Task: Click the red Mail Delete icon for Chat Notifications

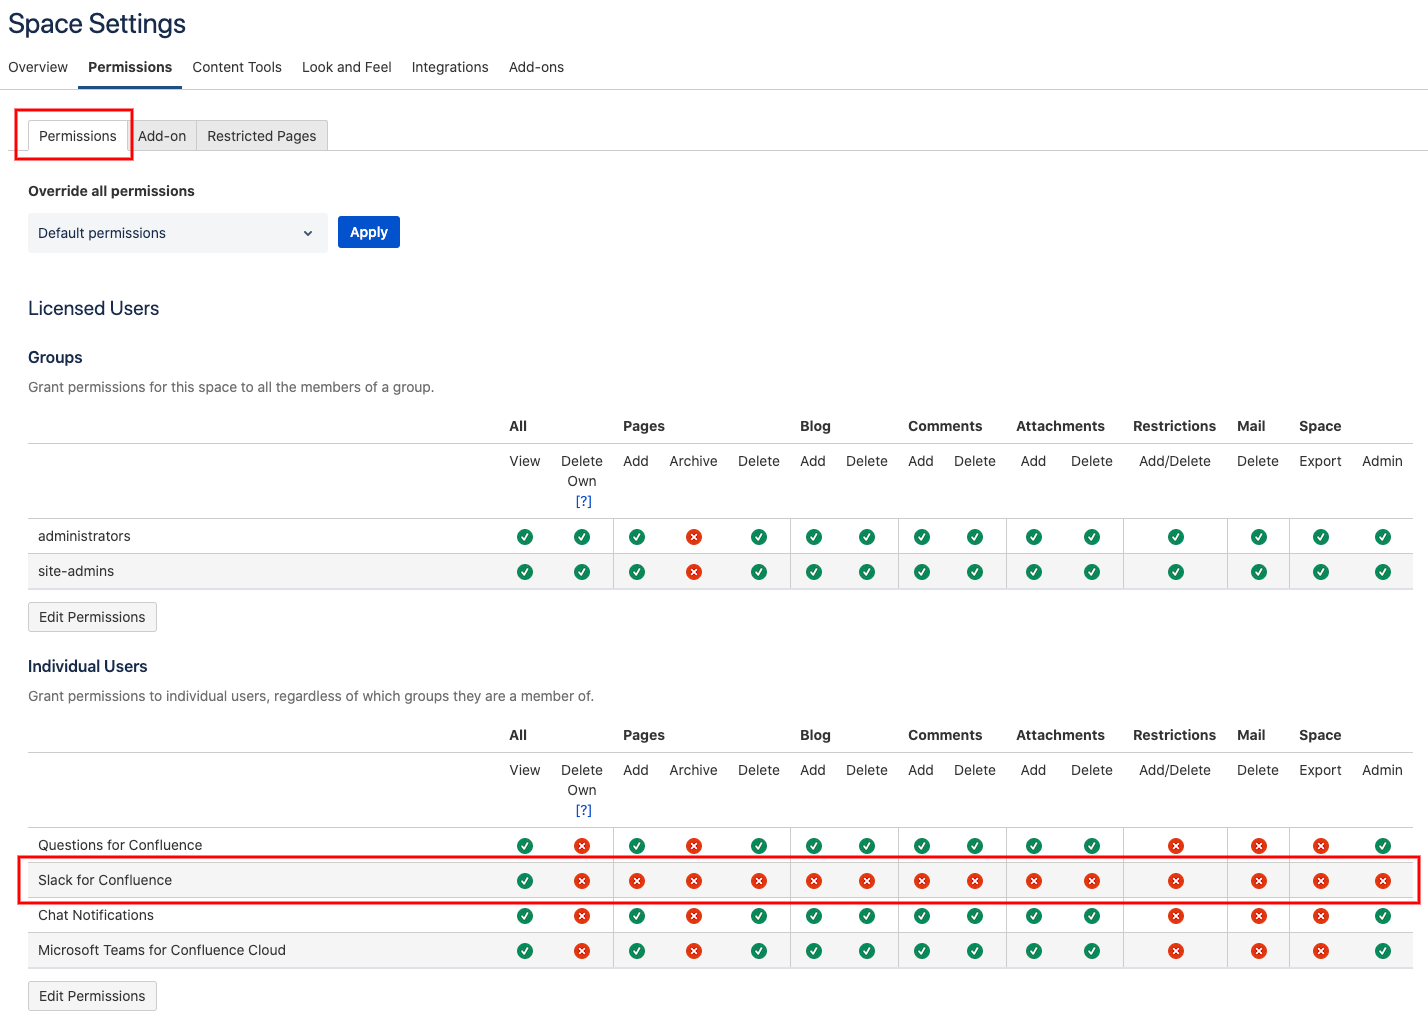Action: tap(1257, 915)
